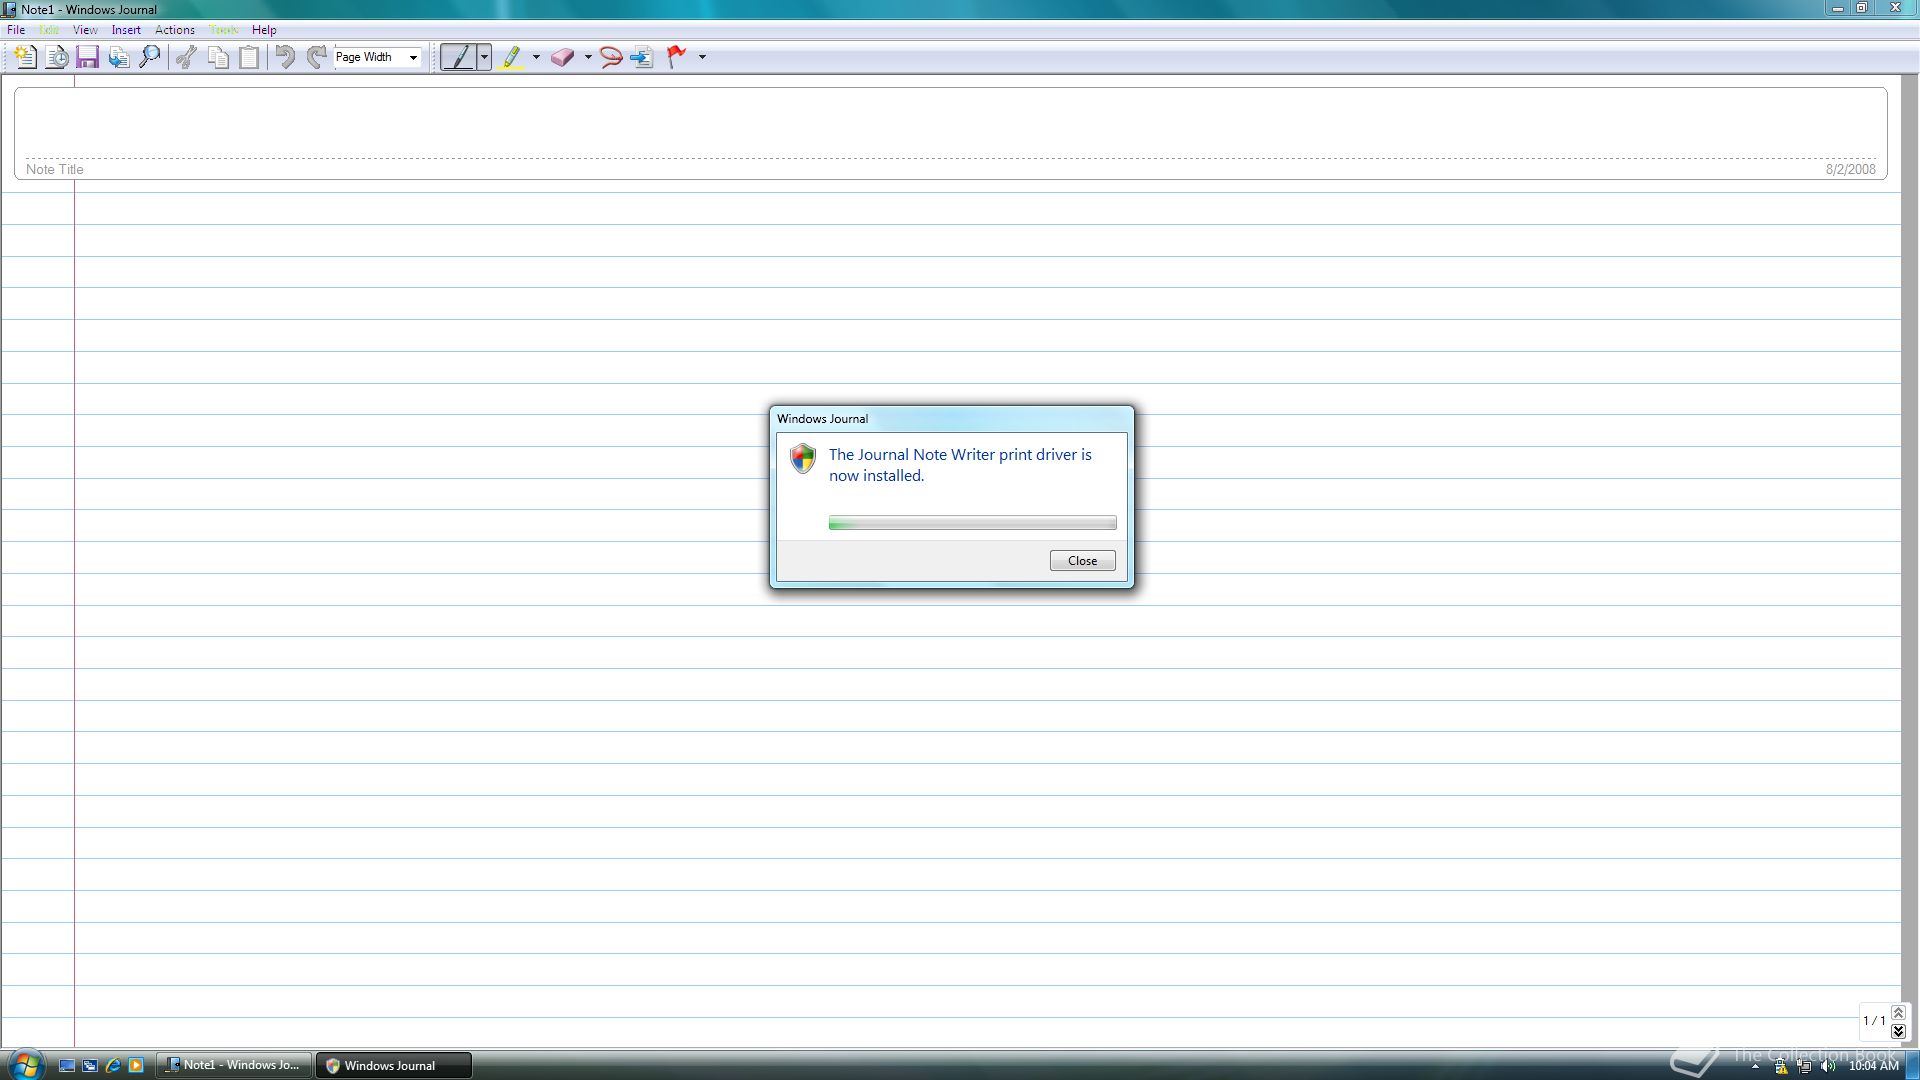
Task: Go to previous page with double up arrow
Action: click(1898, 1013)
